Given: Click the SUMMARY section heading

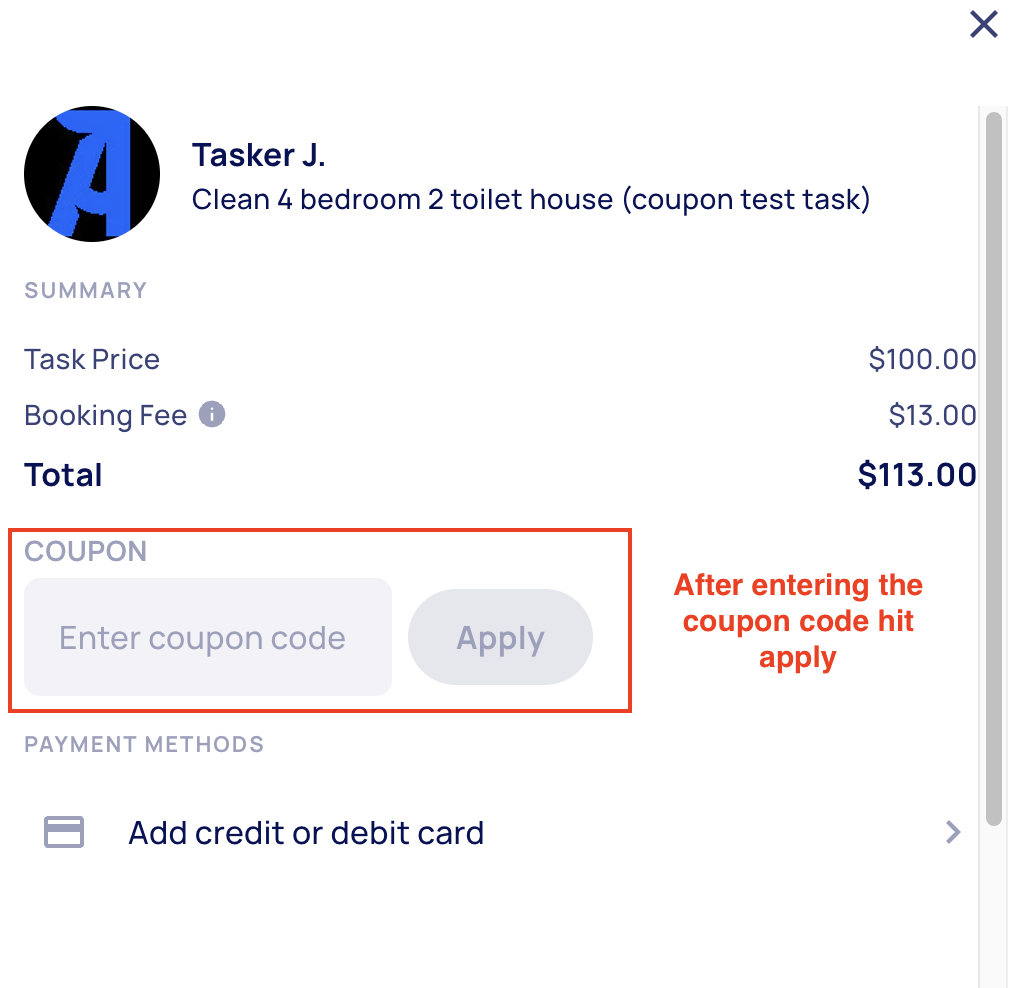Looking at the screenshot, I should click(86, 291).
